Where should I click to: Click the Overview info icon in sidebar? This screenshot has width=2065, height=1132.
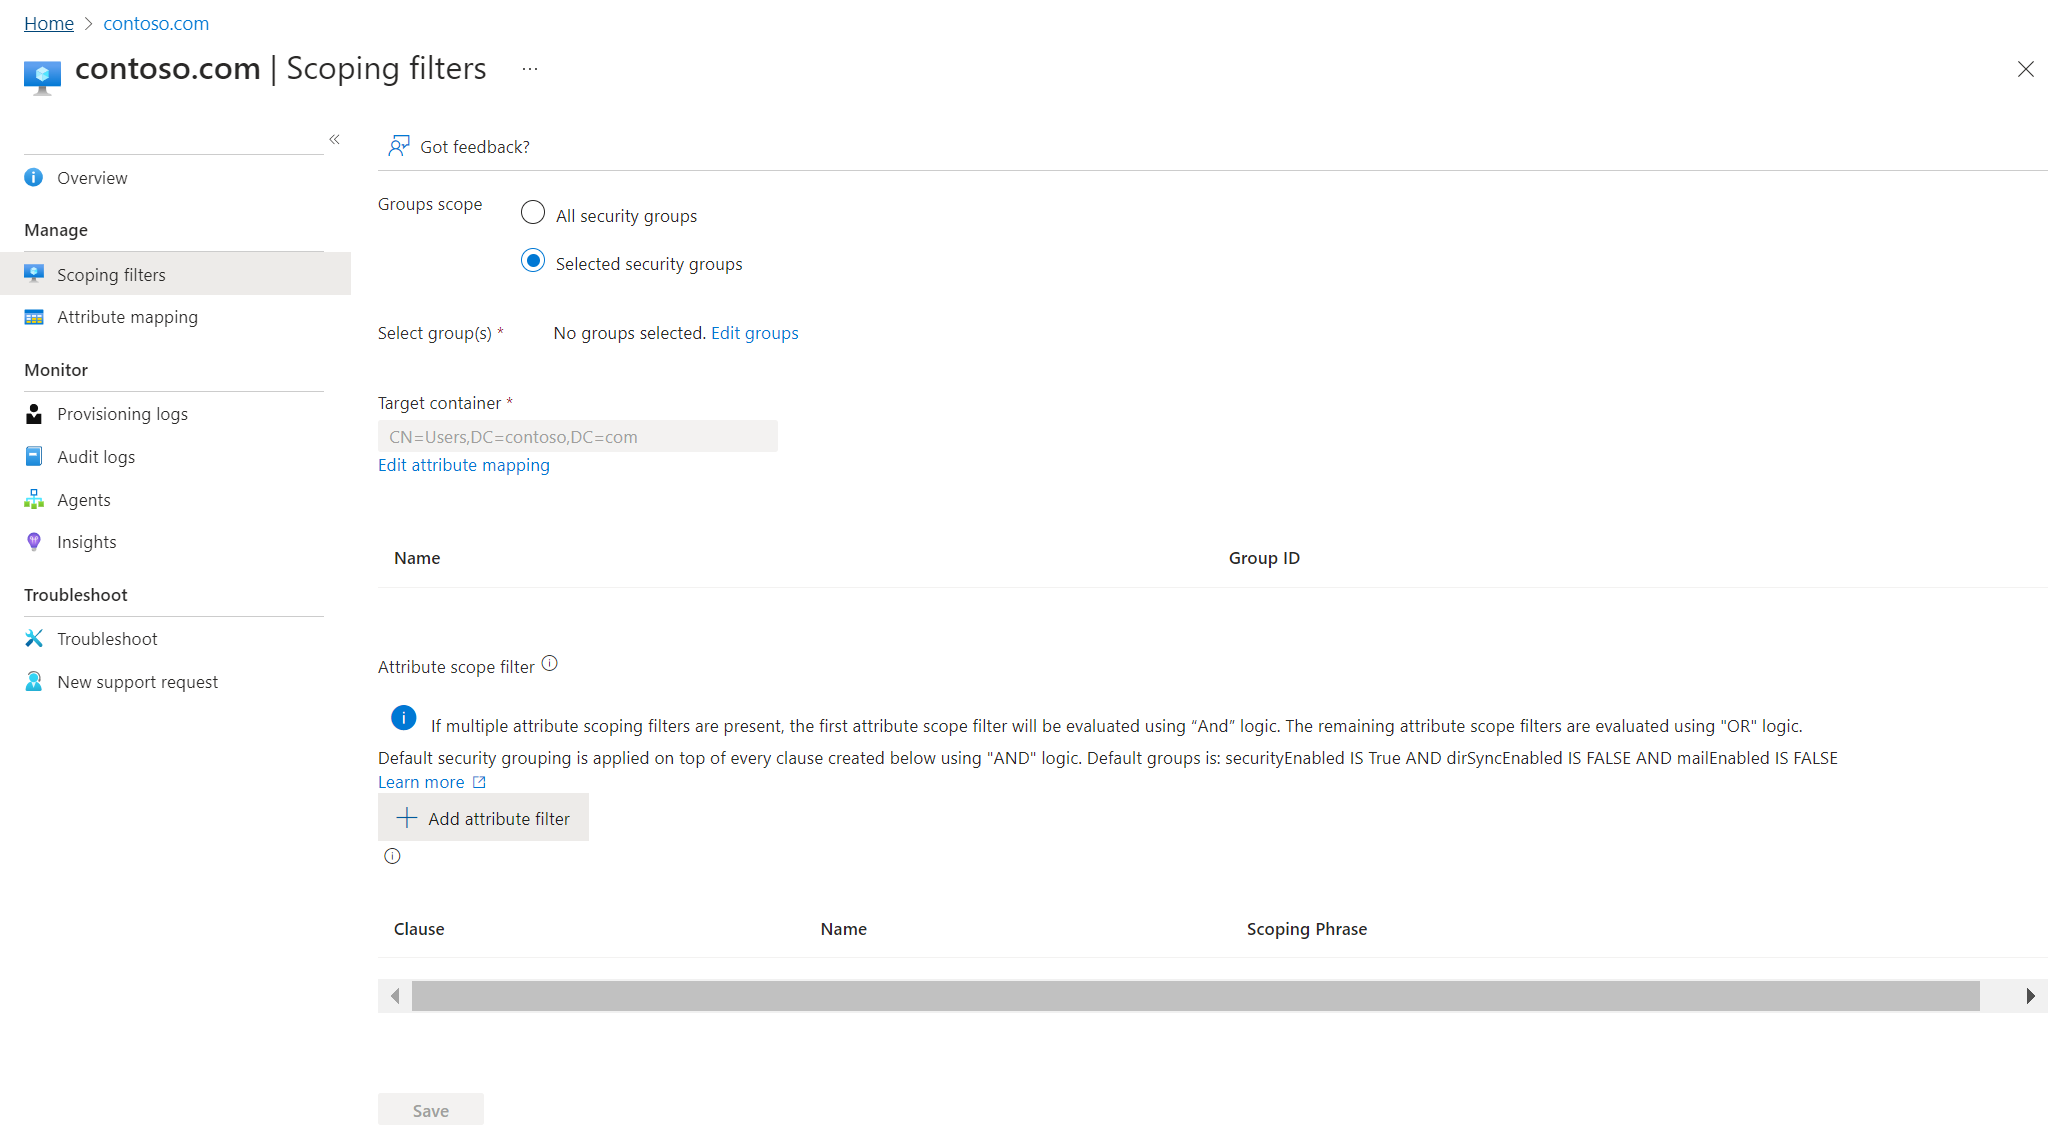(34, 178)
